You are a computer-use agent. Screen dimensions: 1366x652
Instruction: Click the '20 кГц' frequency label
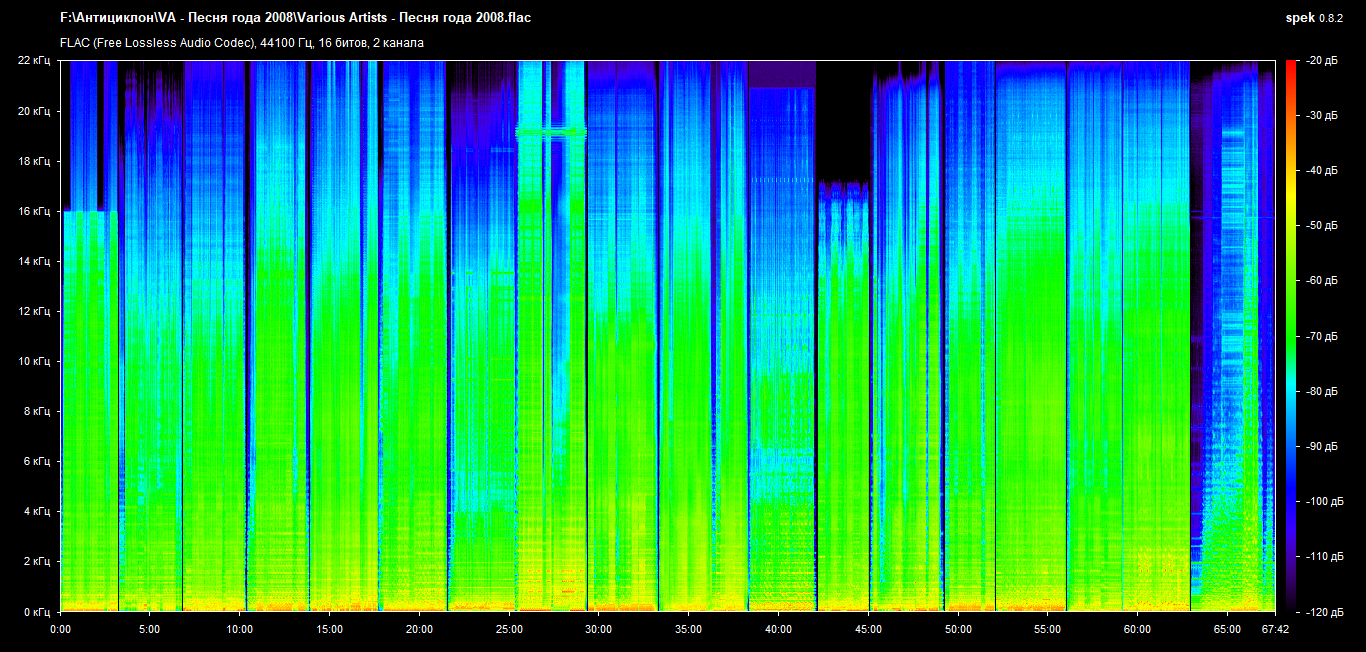34,111
